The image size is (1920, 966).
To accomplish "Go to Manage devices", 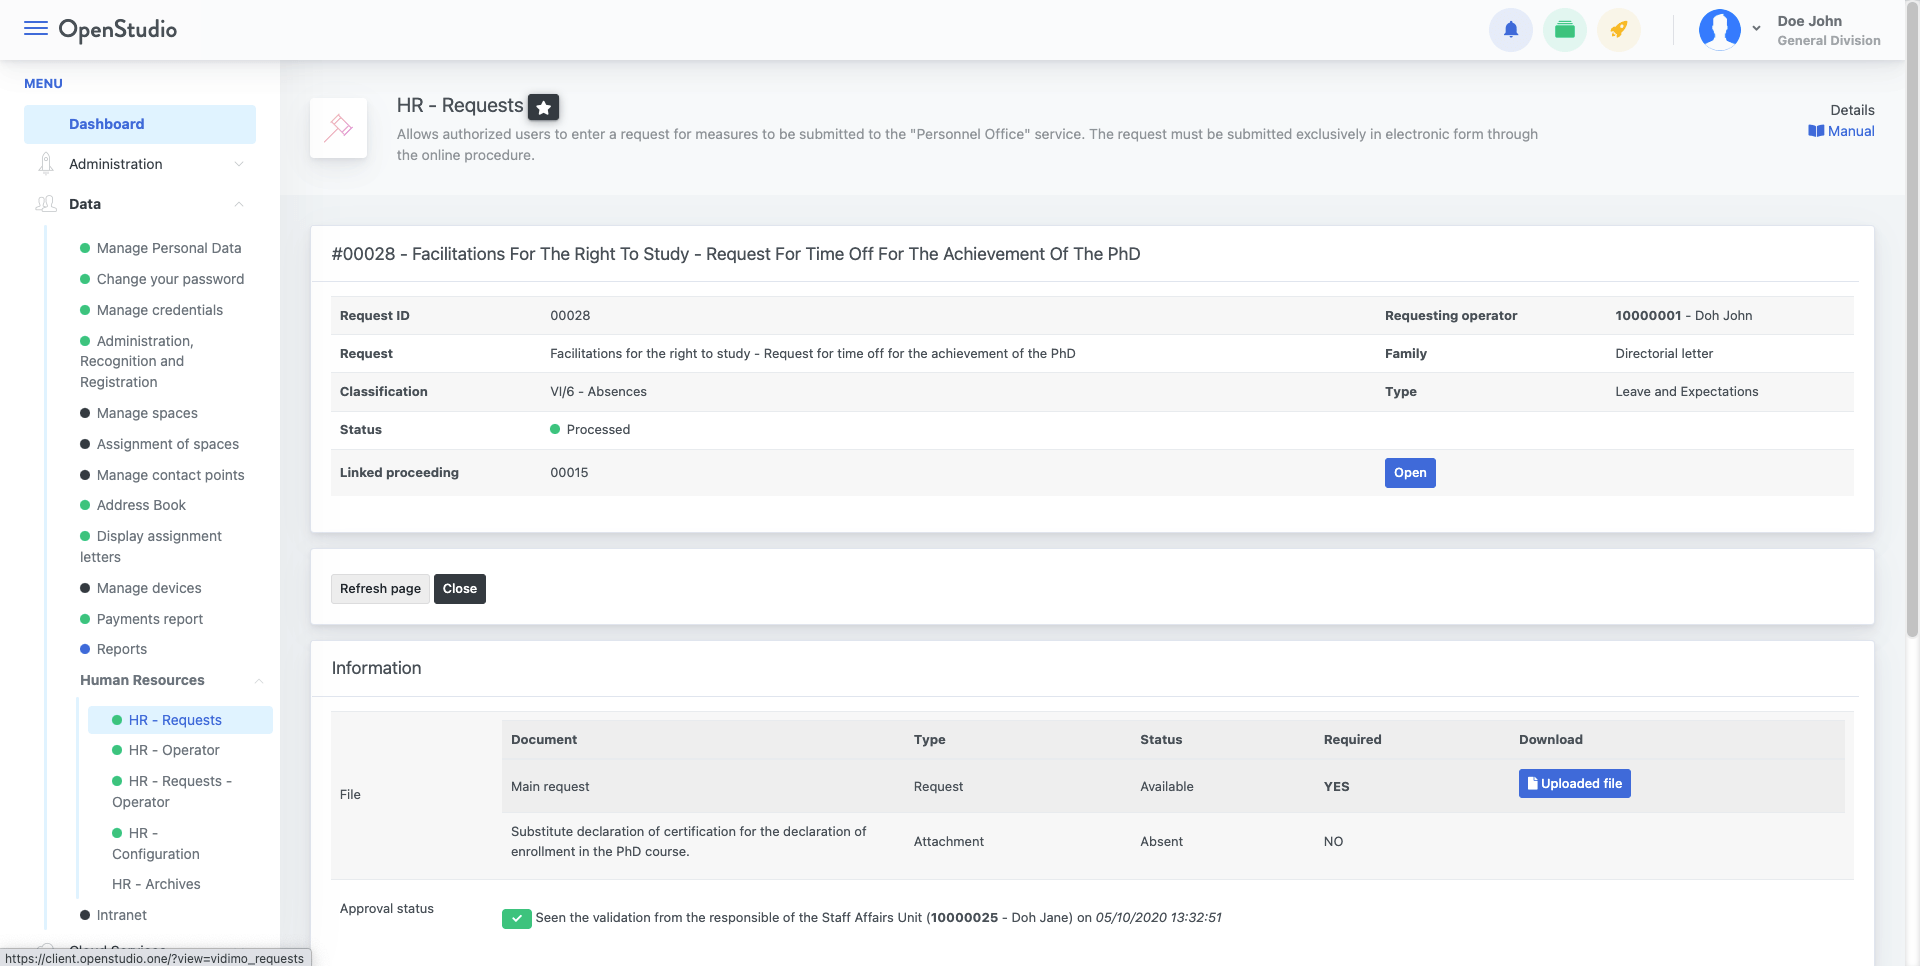I will pos(149,588).
